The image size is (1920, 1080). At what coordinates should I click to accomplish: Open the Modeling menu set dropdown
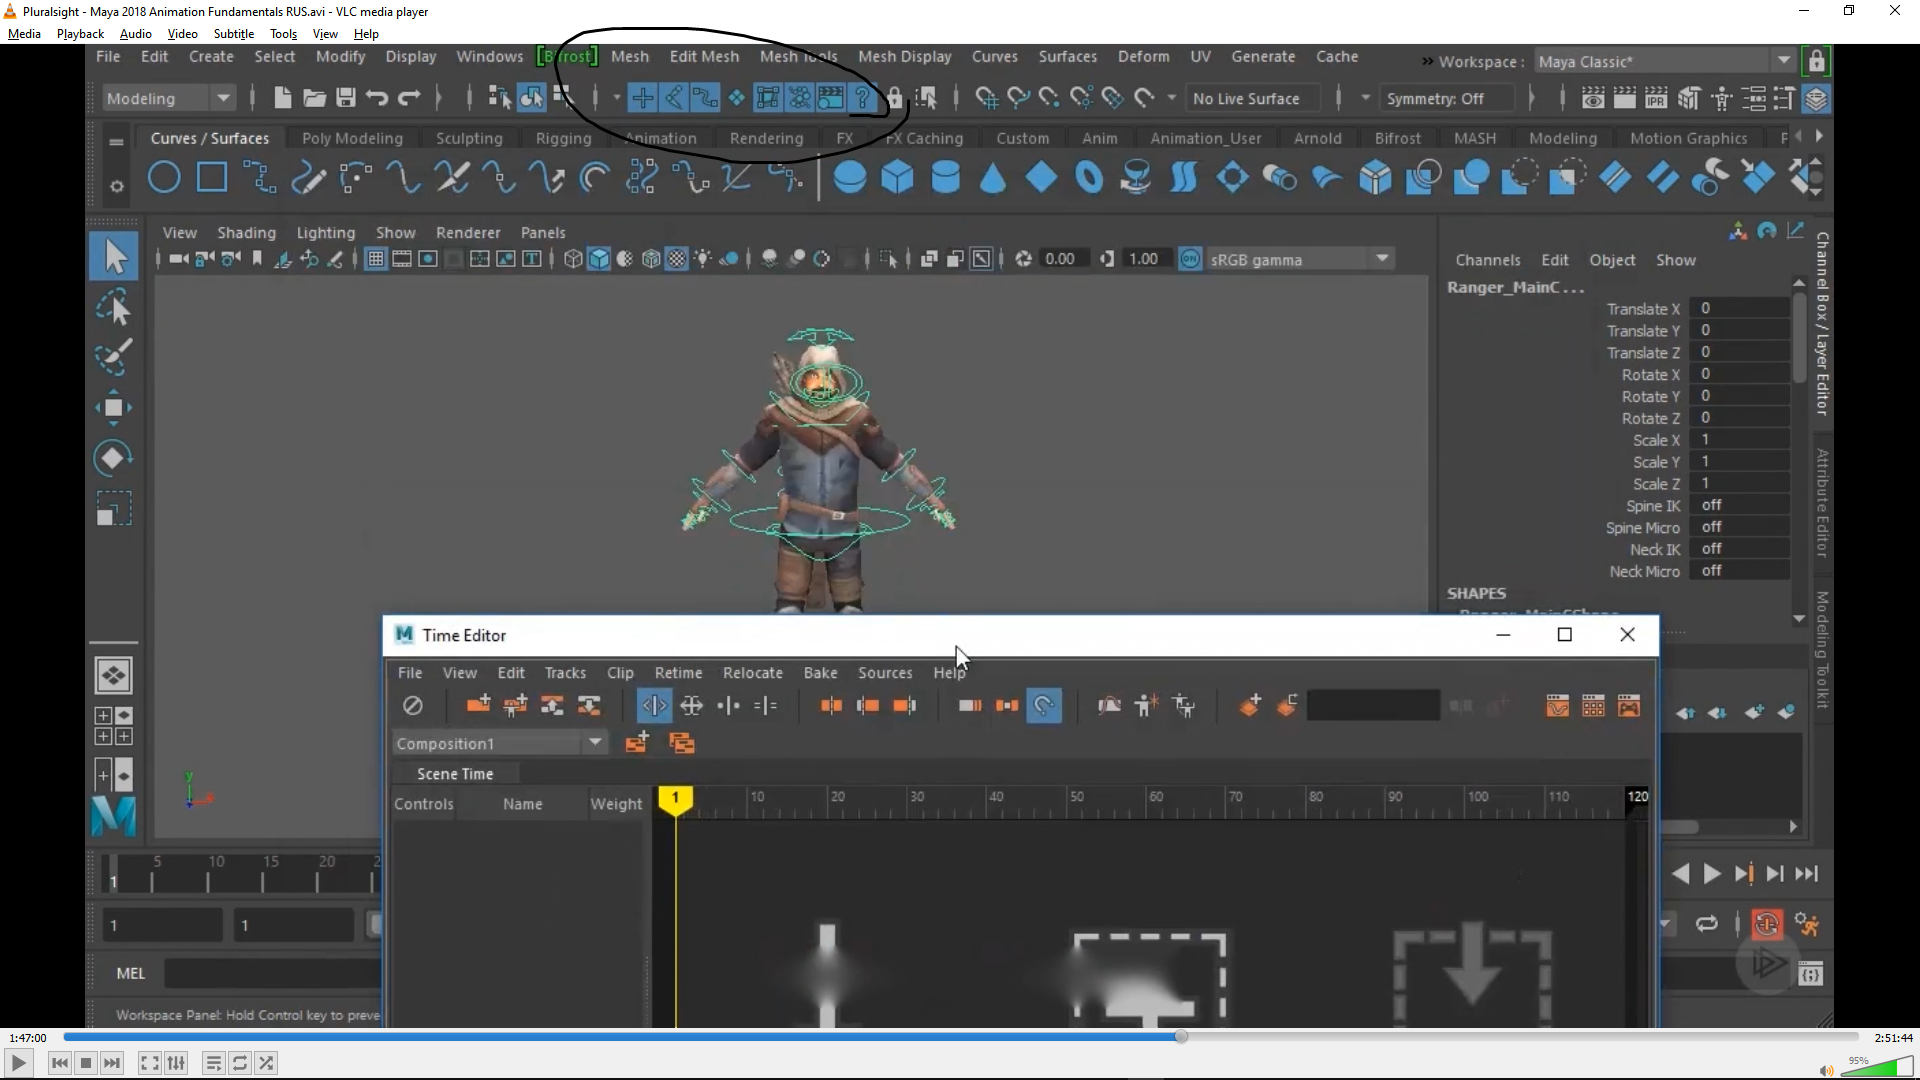pos(168,98)
